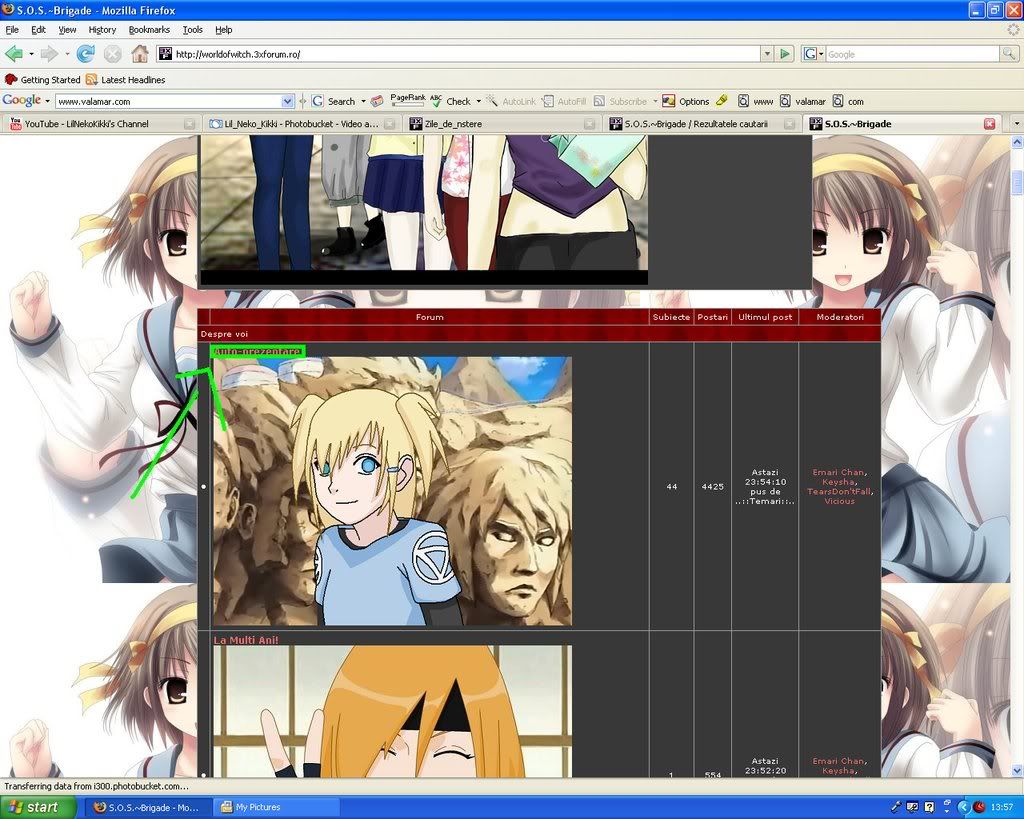Open the list-all-tabs dropdown arrow
The height and width of the screenshot is (819, 1024).
[1016, 123]
